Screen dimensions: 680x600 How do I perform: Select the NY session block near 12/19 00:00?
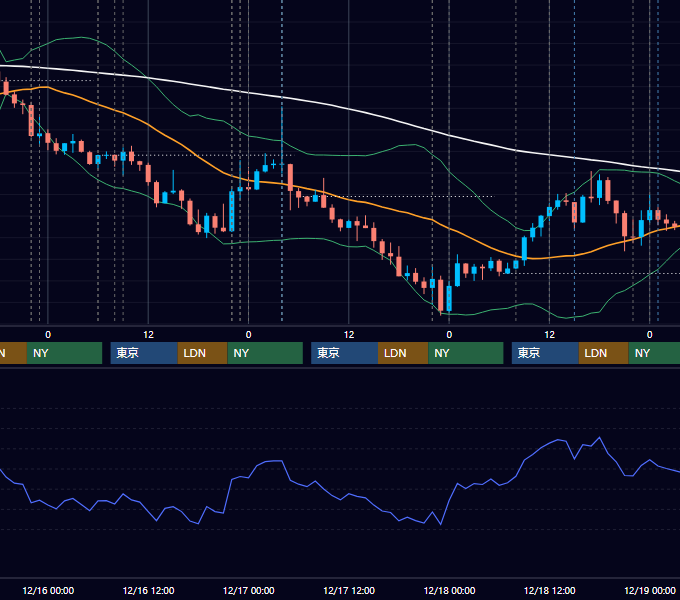point(654,353)
